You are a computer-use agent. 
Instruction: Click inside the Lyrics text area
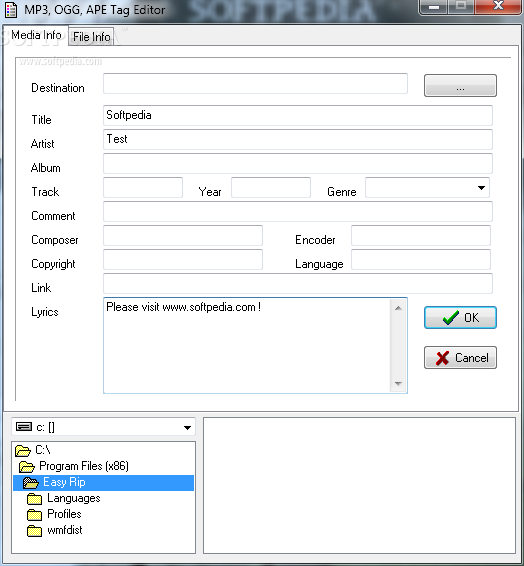tap(246, 345)
